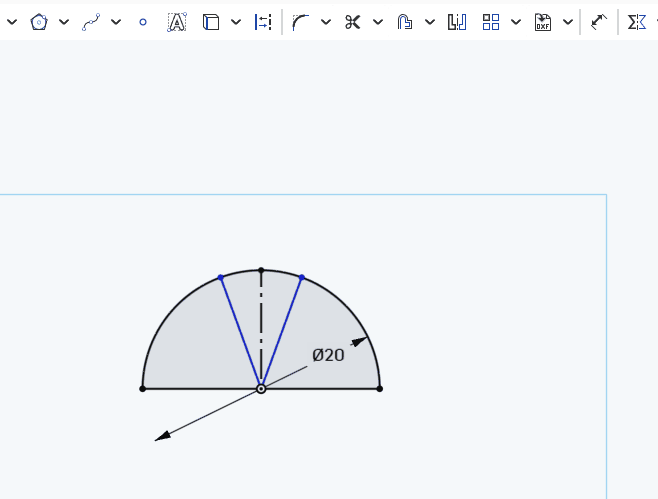Open the Spline tool dropdown arrow
The height and width of the screenshot is (499, 658).
[x=116, y=22]
